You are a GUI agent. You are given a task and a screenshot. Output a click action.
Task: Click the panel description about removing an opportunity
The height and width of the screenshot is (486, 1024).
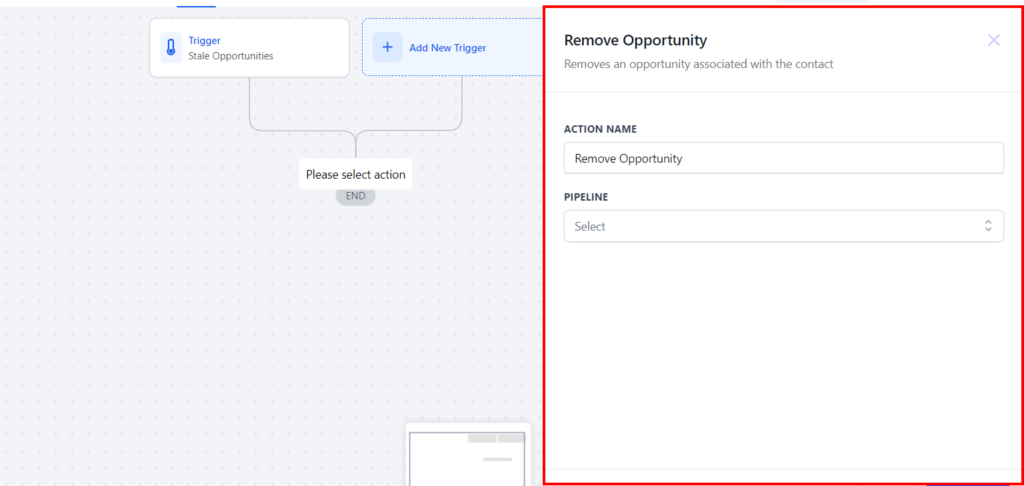[698, 64]
